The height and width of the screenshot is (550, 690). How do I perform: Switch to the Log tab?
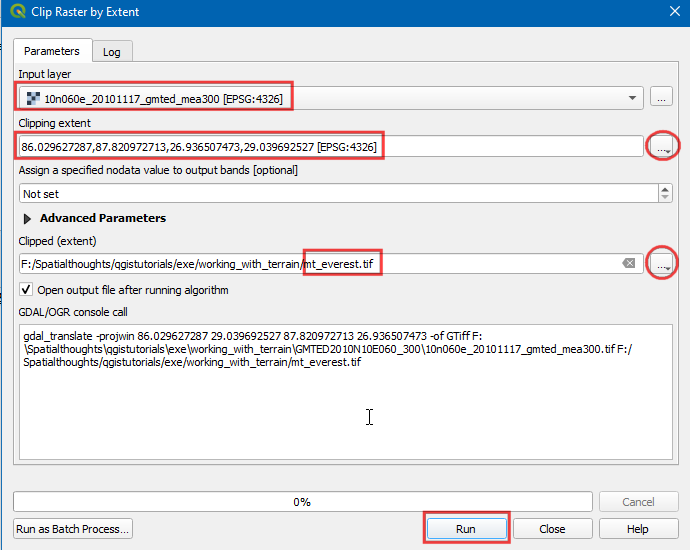click(112, 51)
